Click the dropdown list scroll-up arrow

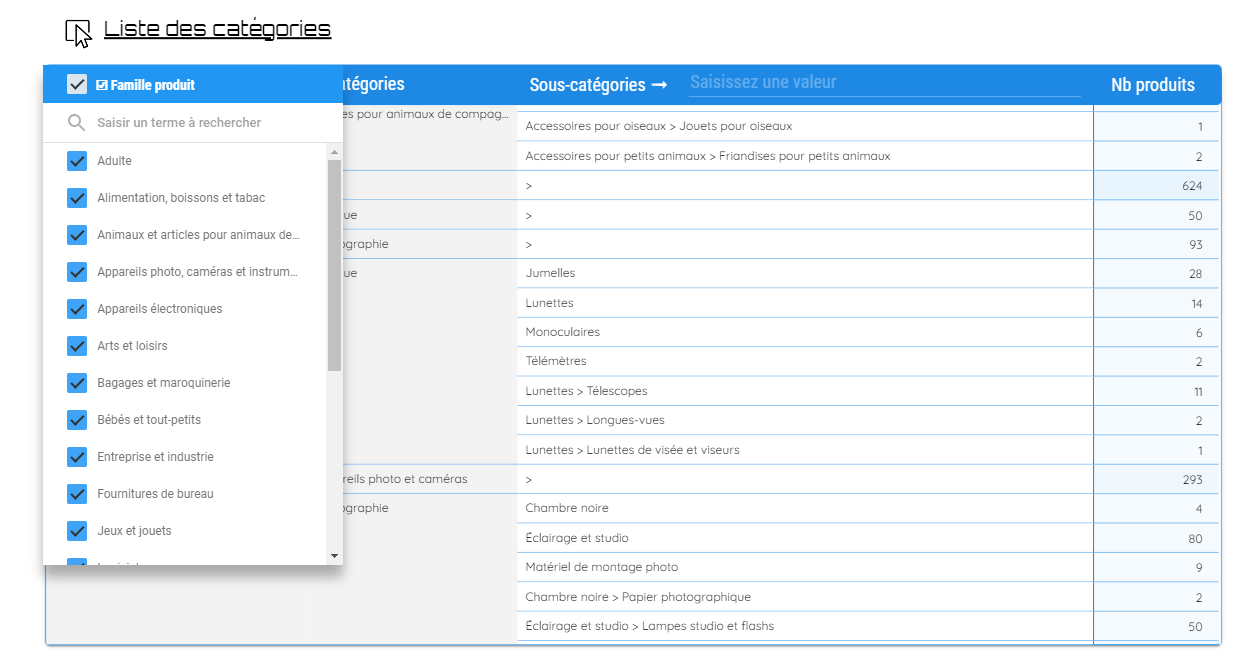click(x=334, y=151)
